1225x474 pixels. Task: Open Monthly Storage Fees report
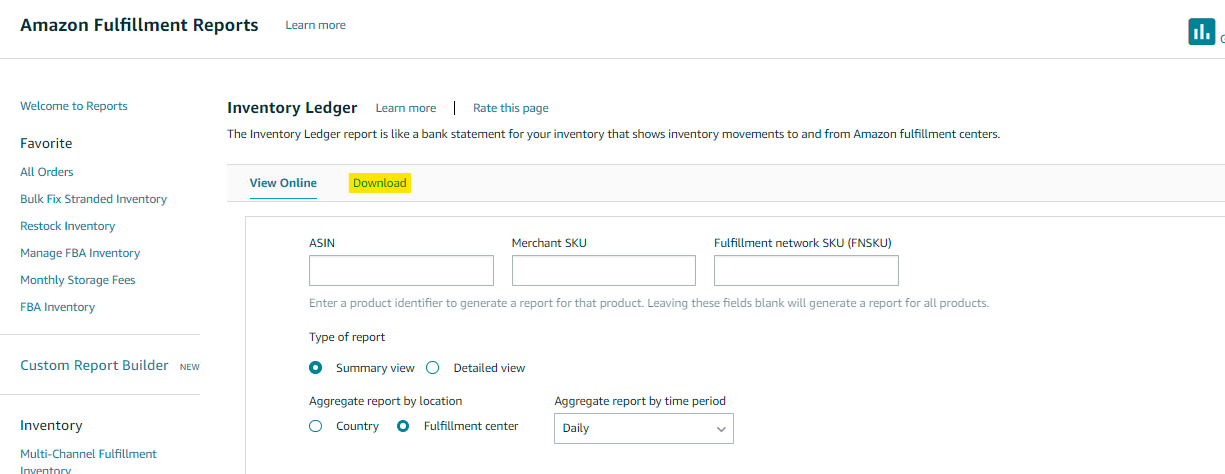[77, 280]
